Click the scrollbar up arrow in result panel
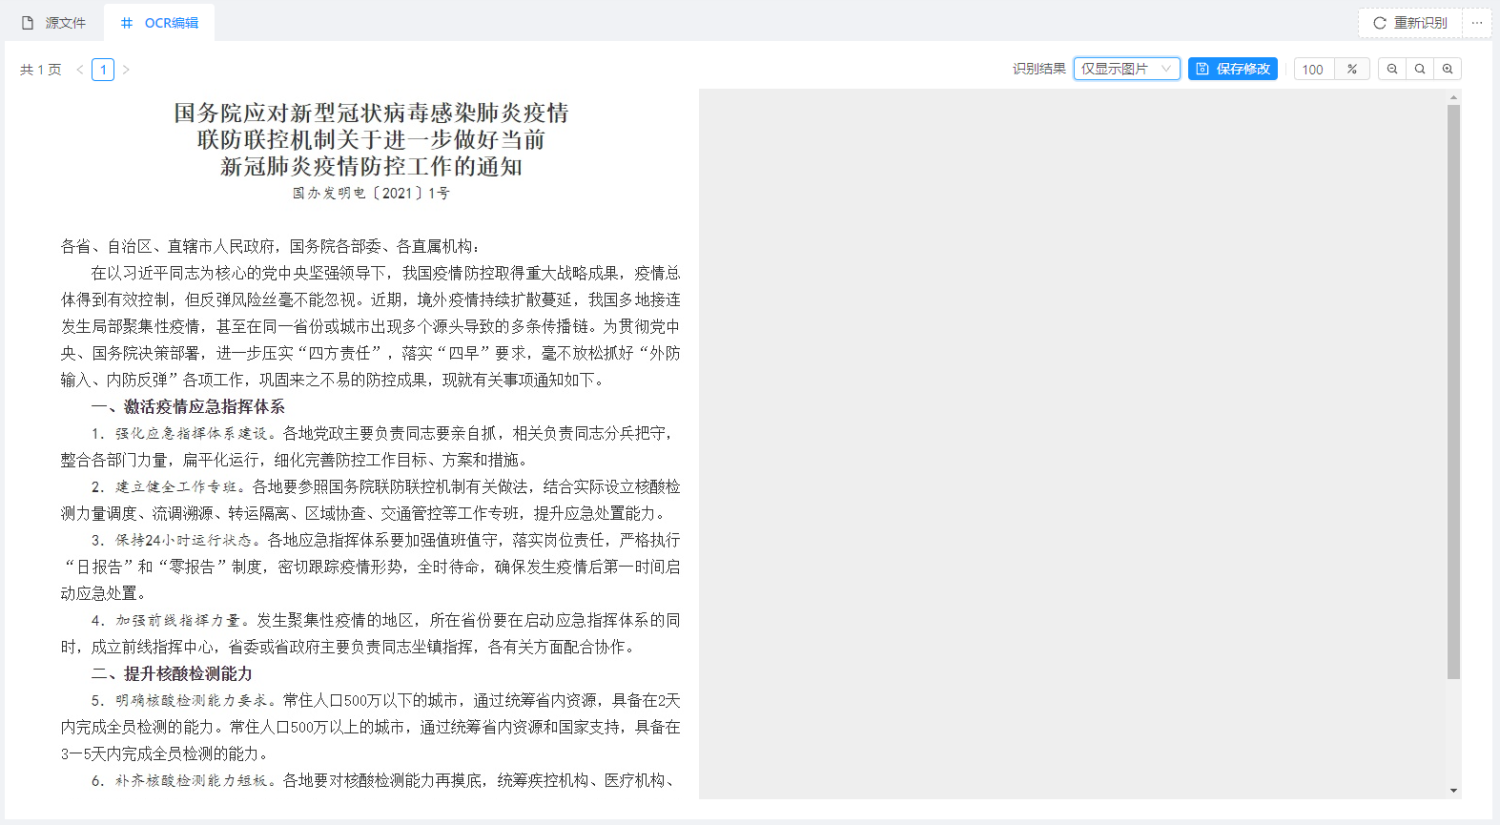The image size is (1500, 825). pos(1454,97)
